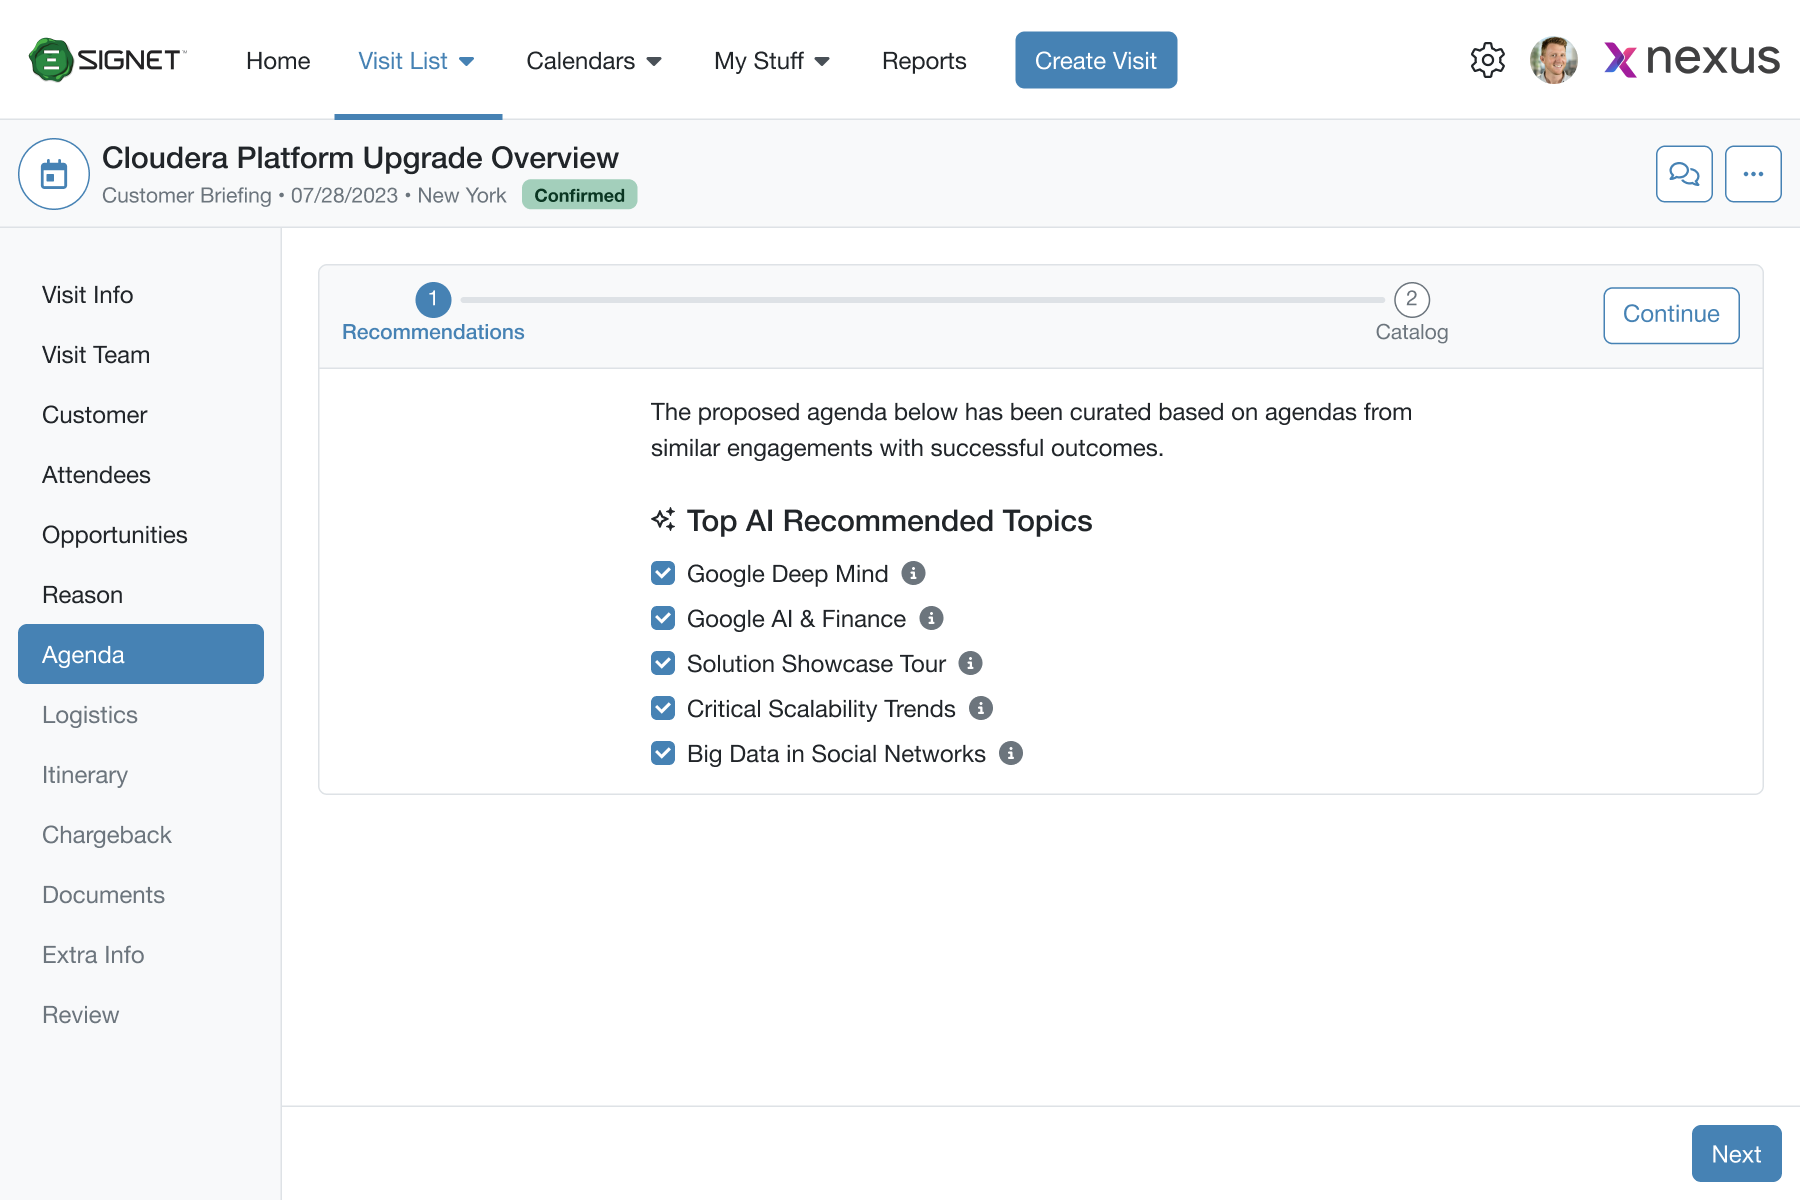
Task: Open the comments chat icon
Action: tap(1684, 174)
